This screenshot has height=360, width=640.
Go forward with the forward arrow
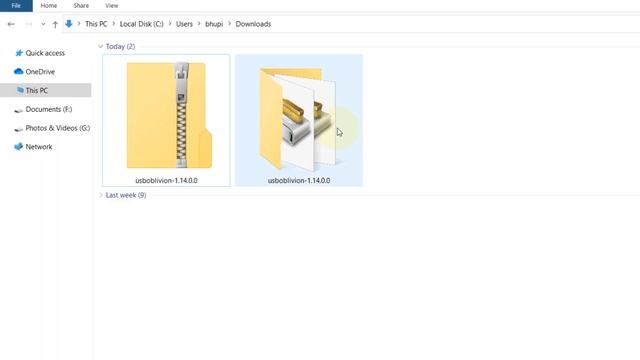pyautogui.click(x=29, y=24)
